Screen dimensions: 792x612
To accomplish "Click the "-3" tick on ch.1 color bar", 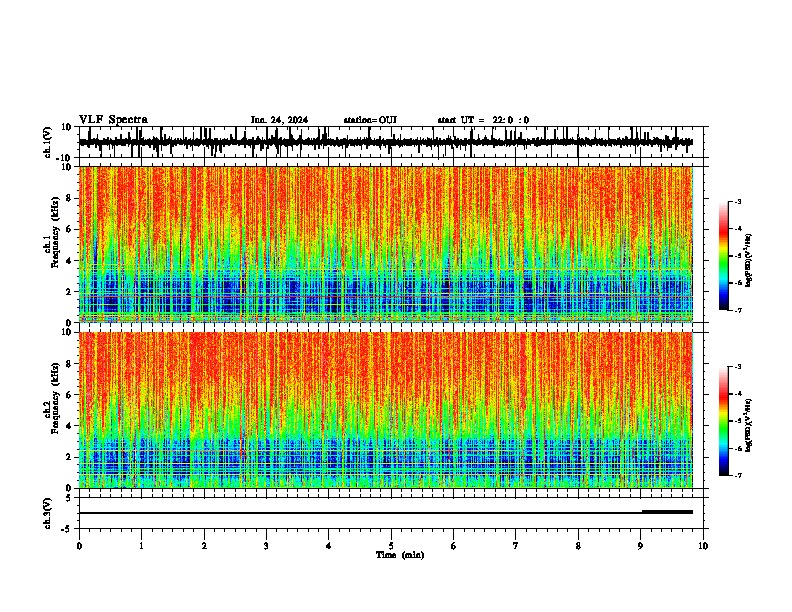I will pyautogui.click(x=738, y=201).
